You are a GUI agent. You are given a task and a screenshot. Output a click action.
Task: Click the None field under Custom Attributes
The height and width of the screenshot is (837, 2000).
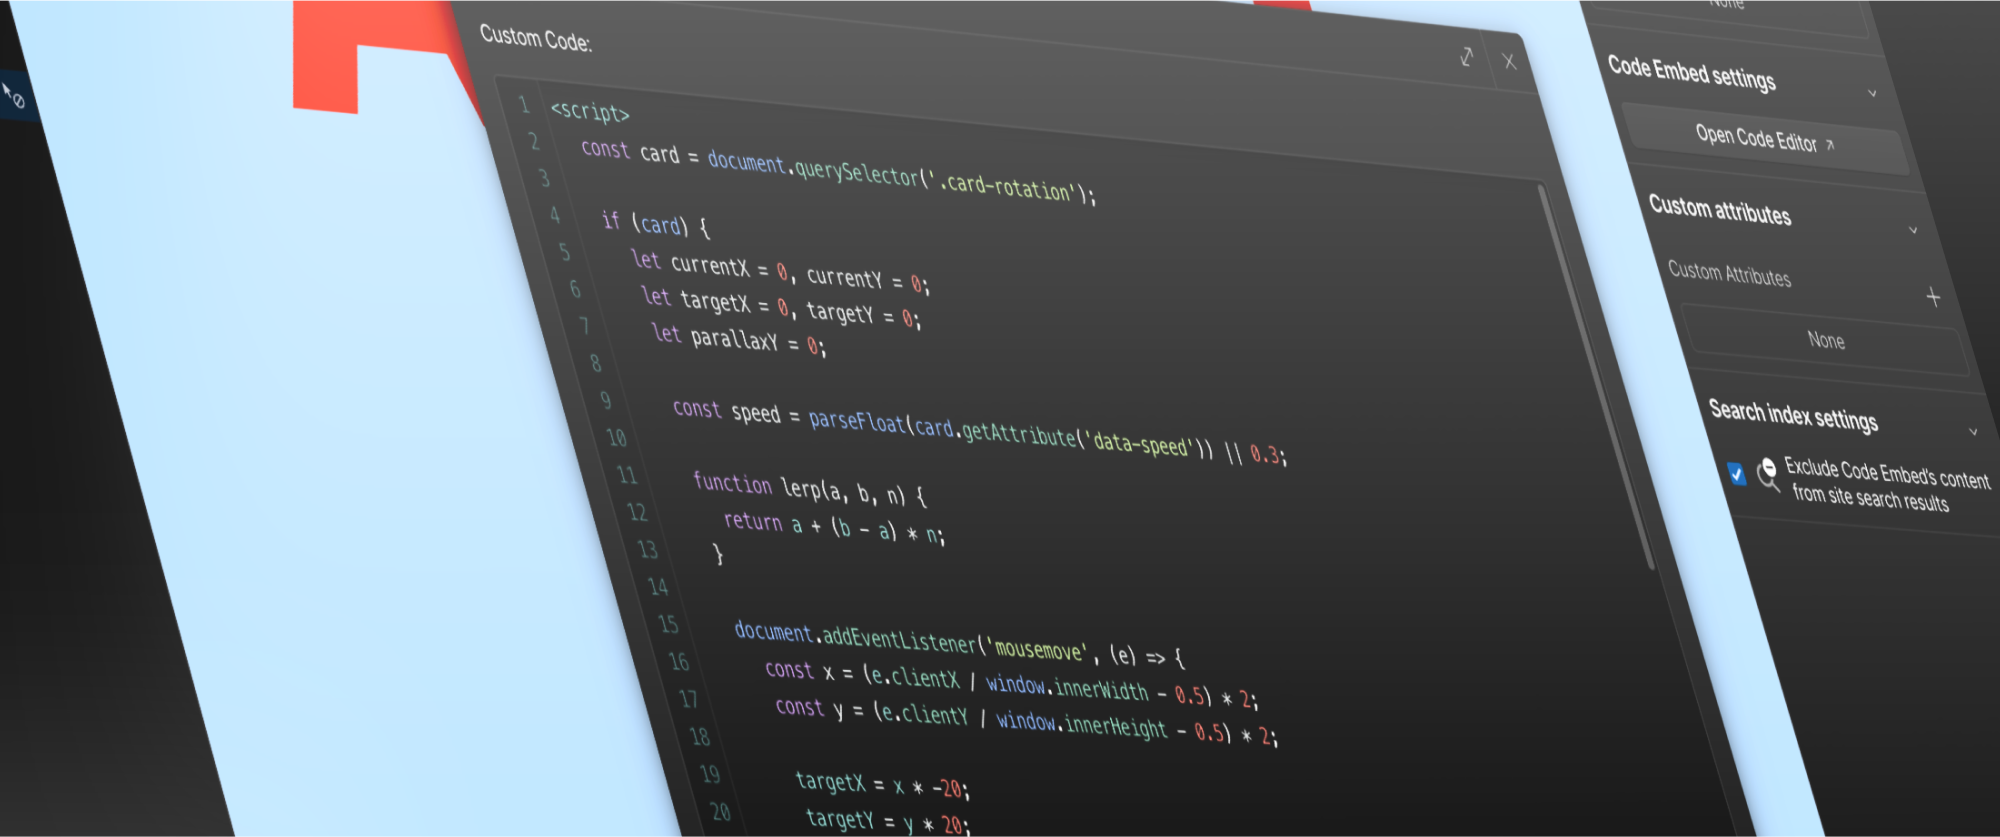pyautogui.click(x=1826, y=341)
